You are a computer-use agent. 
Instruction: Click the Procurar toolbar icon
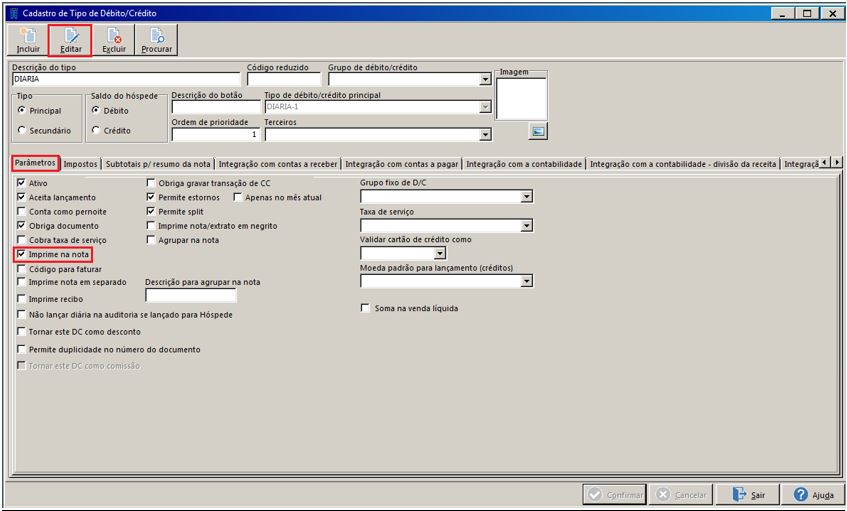coord(157,41)
